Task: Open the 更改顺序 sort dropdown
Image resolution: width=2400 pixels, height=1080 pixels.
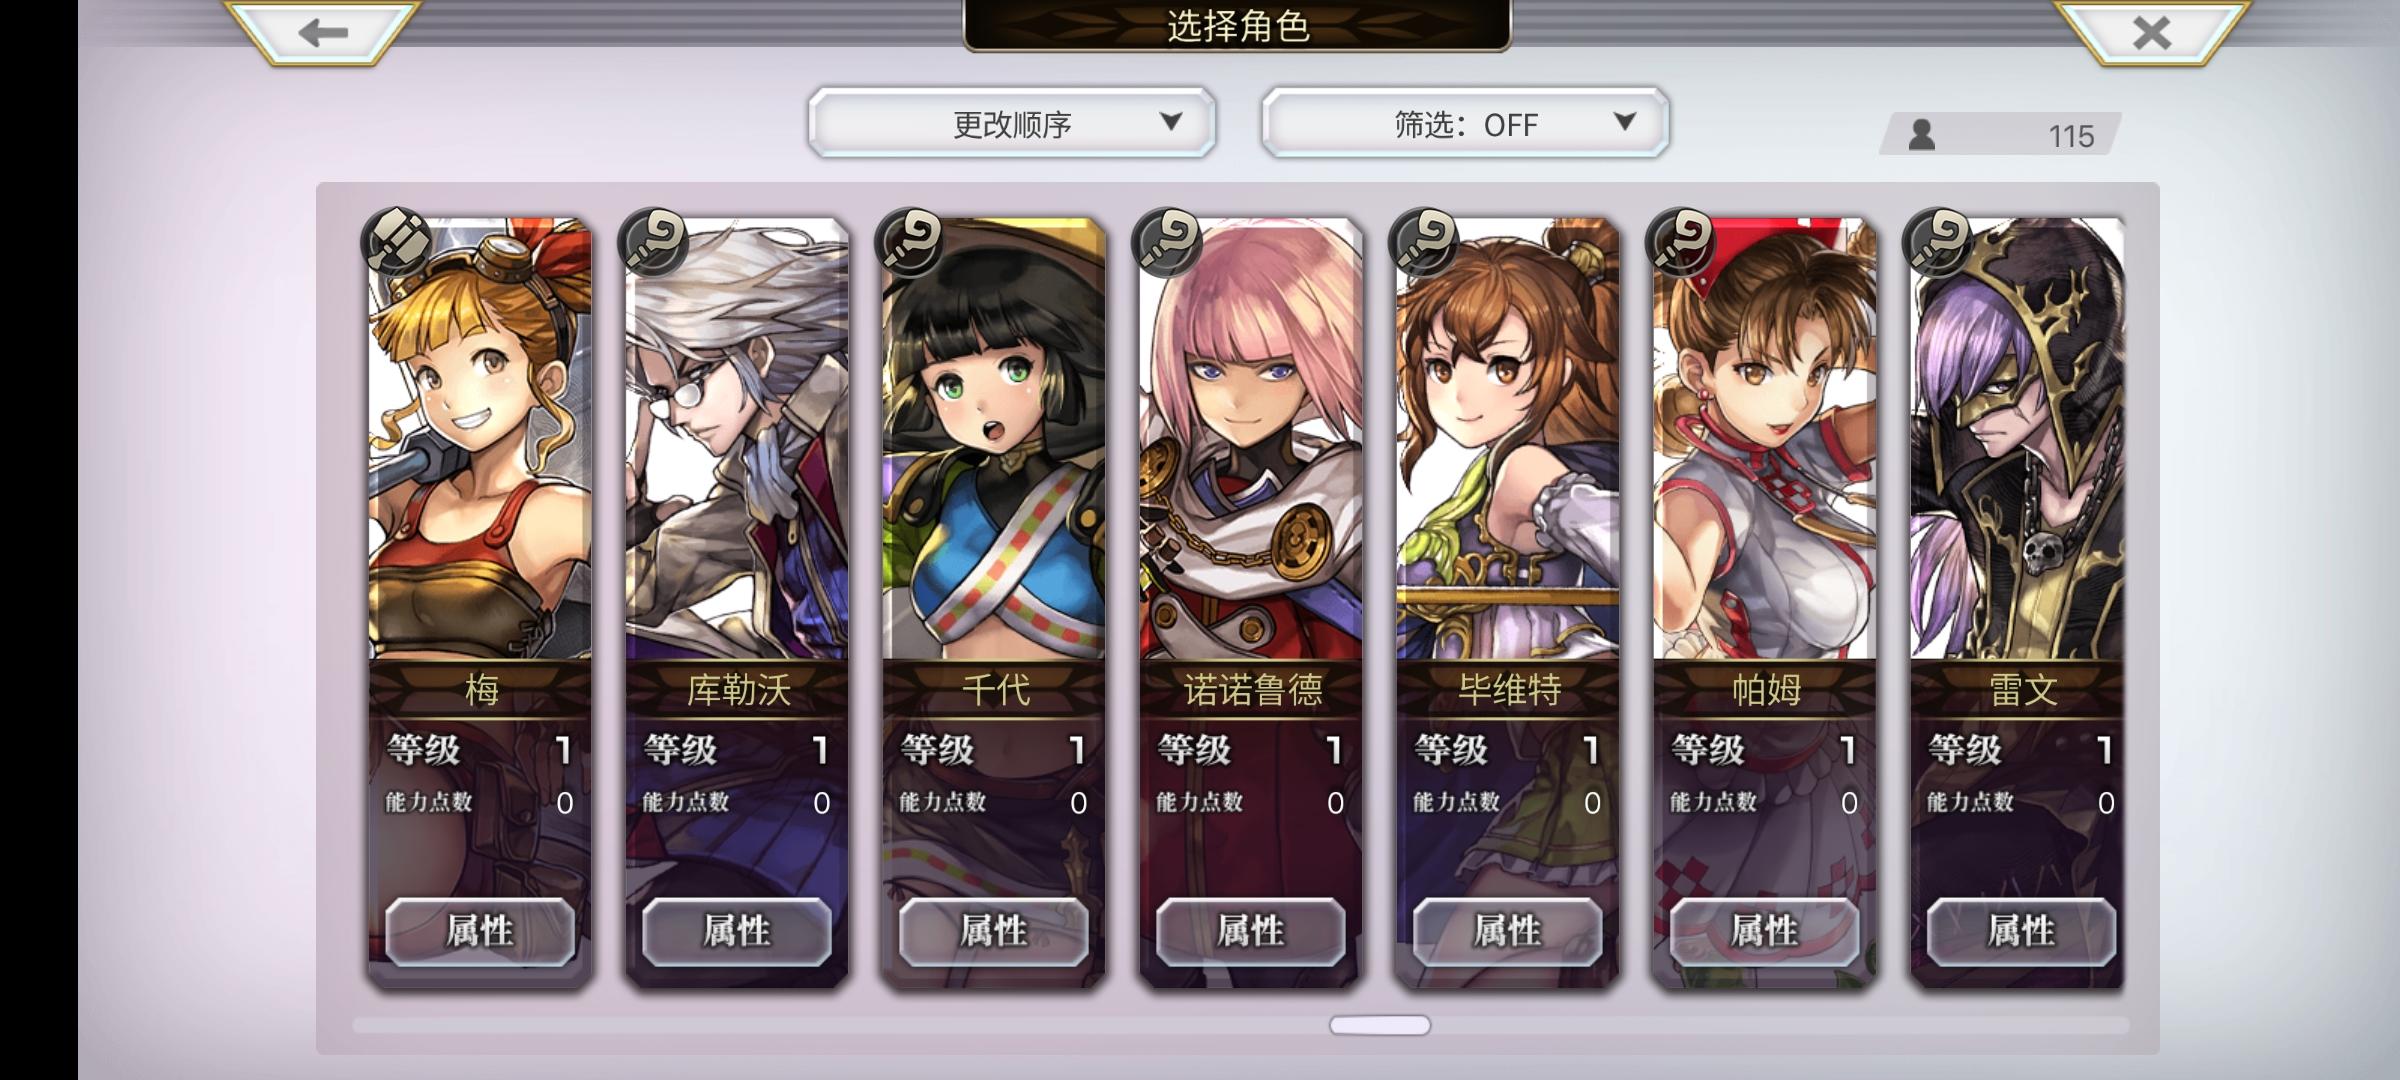Action: tap(1012, 123)
